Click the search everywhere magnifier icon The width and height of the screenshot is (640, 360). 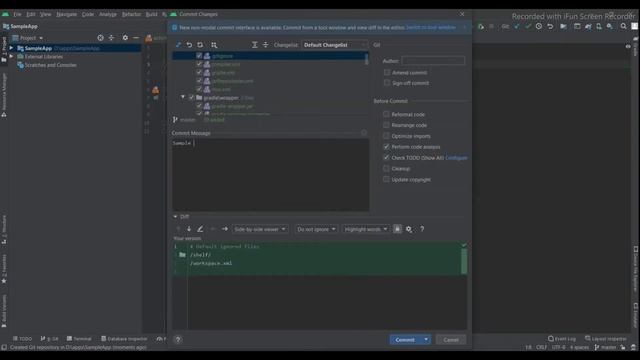click(623, 27)
